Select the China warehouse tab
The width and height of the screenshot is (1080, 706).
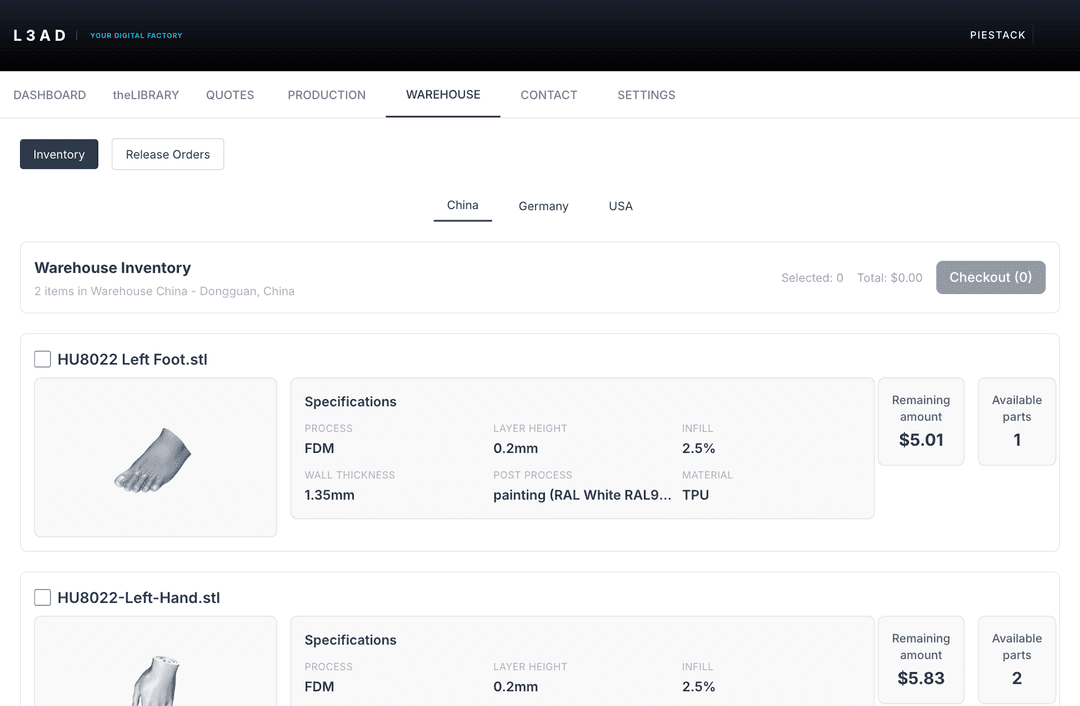click(x=463, y=205)
